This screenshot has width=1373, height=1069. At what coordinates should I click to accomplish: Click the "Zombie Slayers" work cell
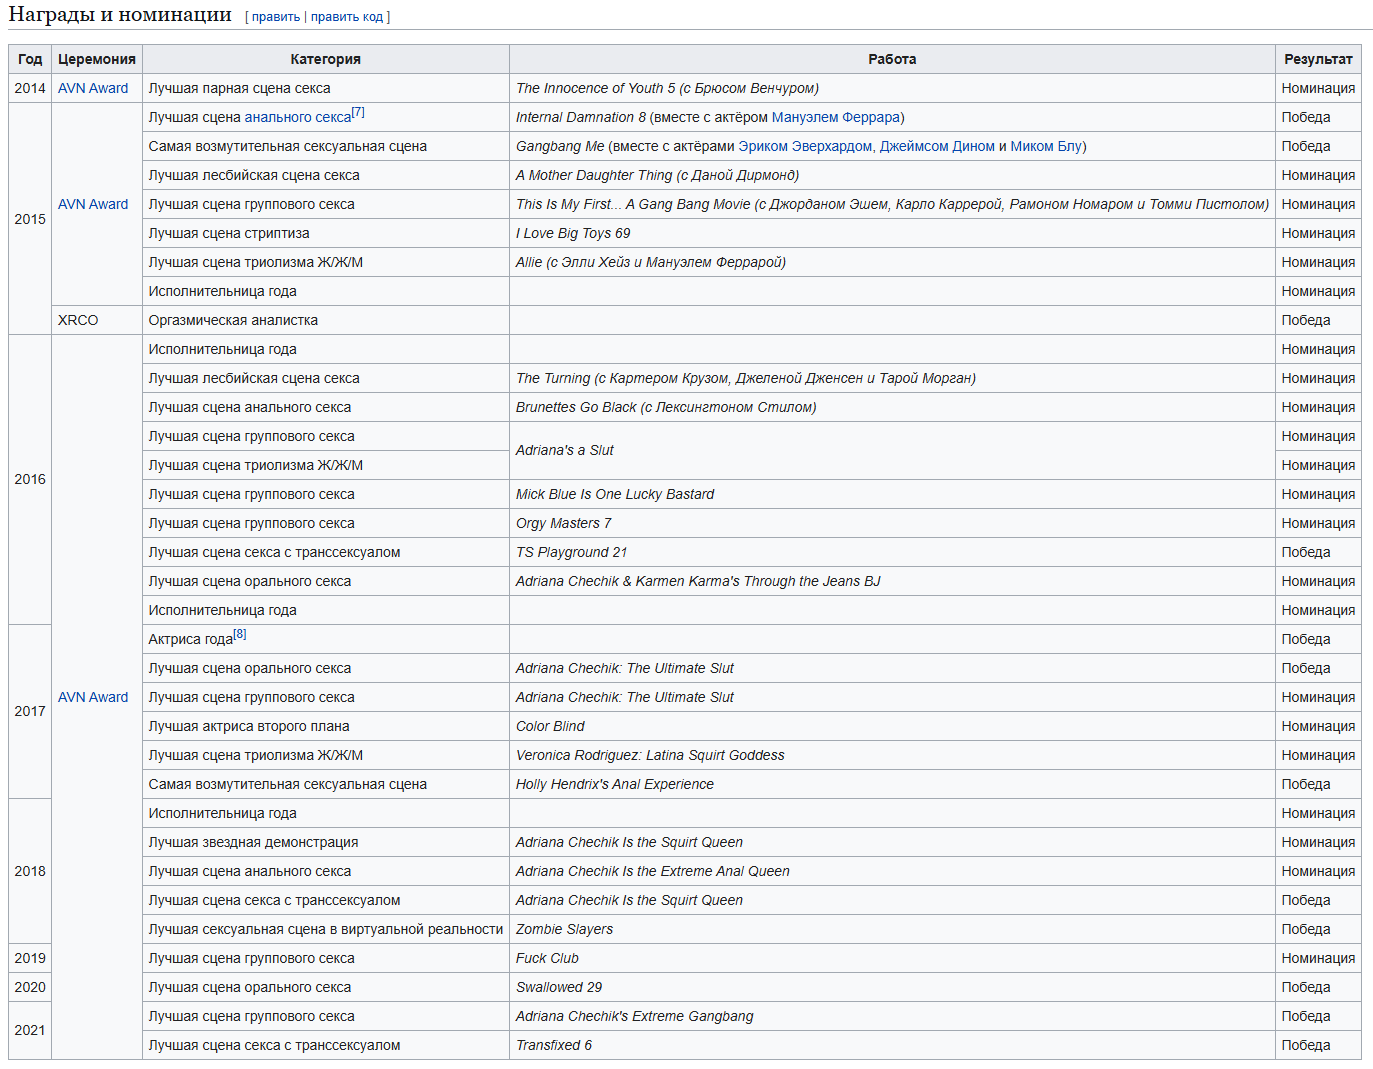coord(892,929)
